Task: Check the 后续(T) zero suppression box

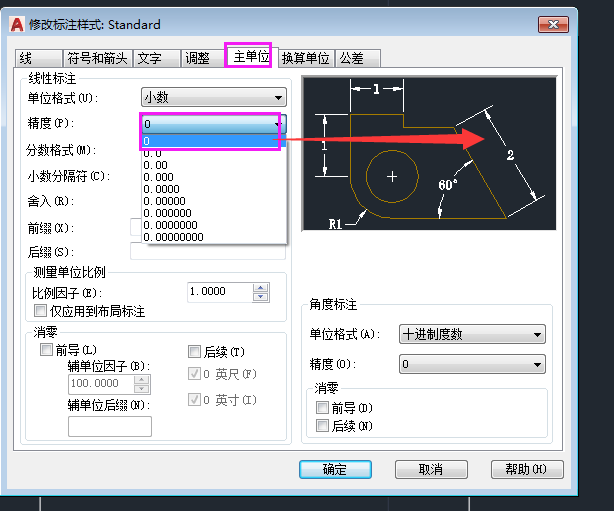Action: pos(194,352)
